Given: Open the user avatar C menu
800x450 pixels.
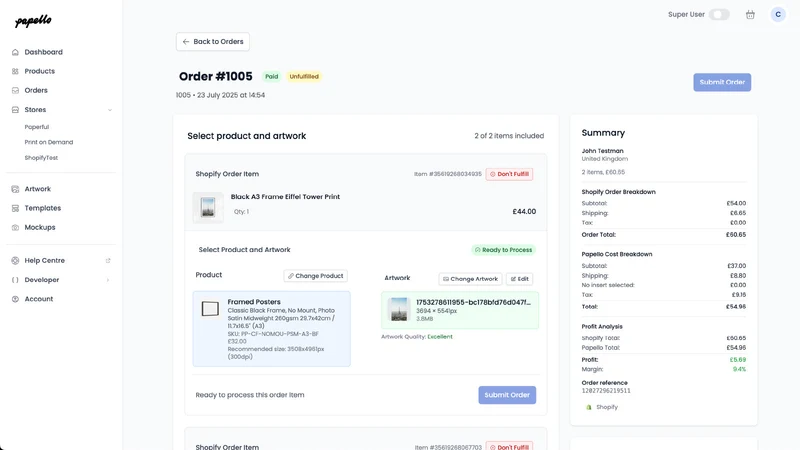Looking at the screenshot, I should point(778,14).
